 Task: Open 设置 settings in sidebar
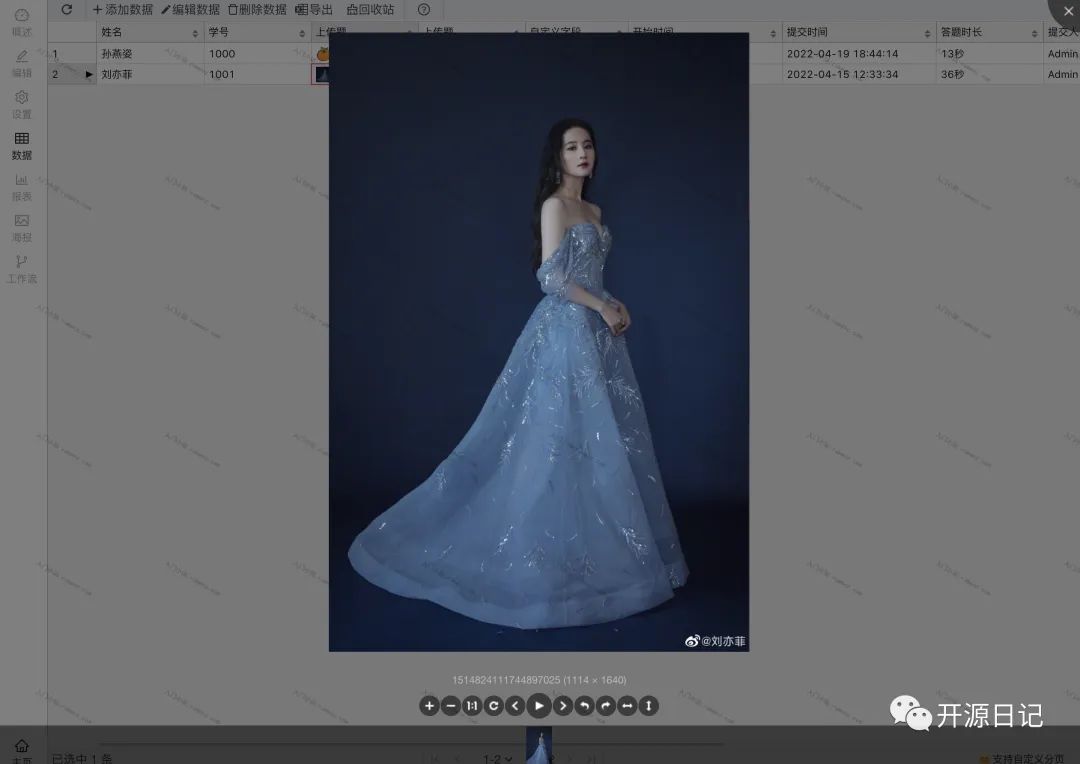pyautogui.click(x=22, y=105)
